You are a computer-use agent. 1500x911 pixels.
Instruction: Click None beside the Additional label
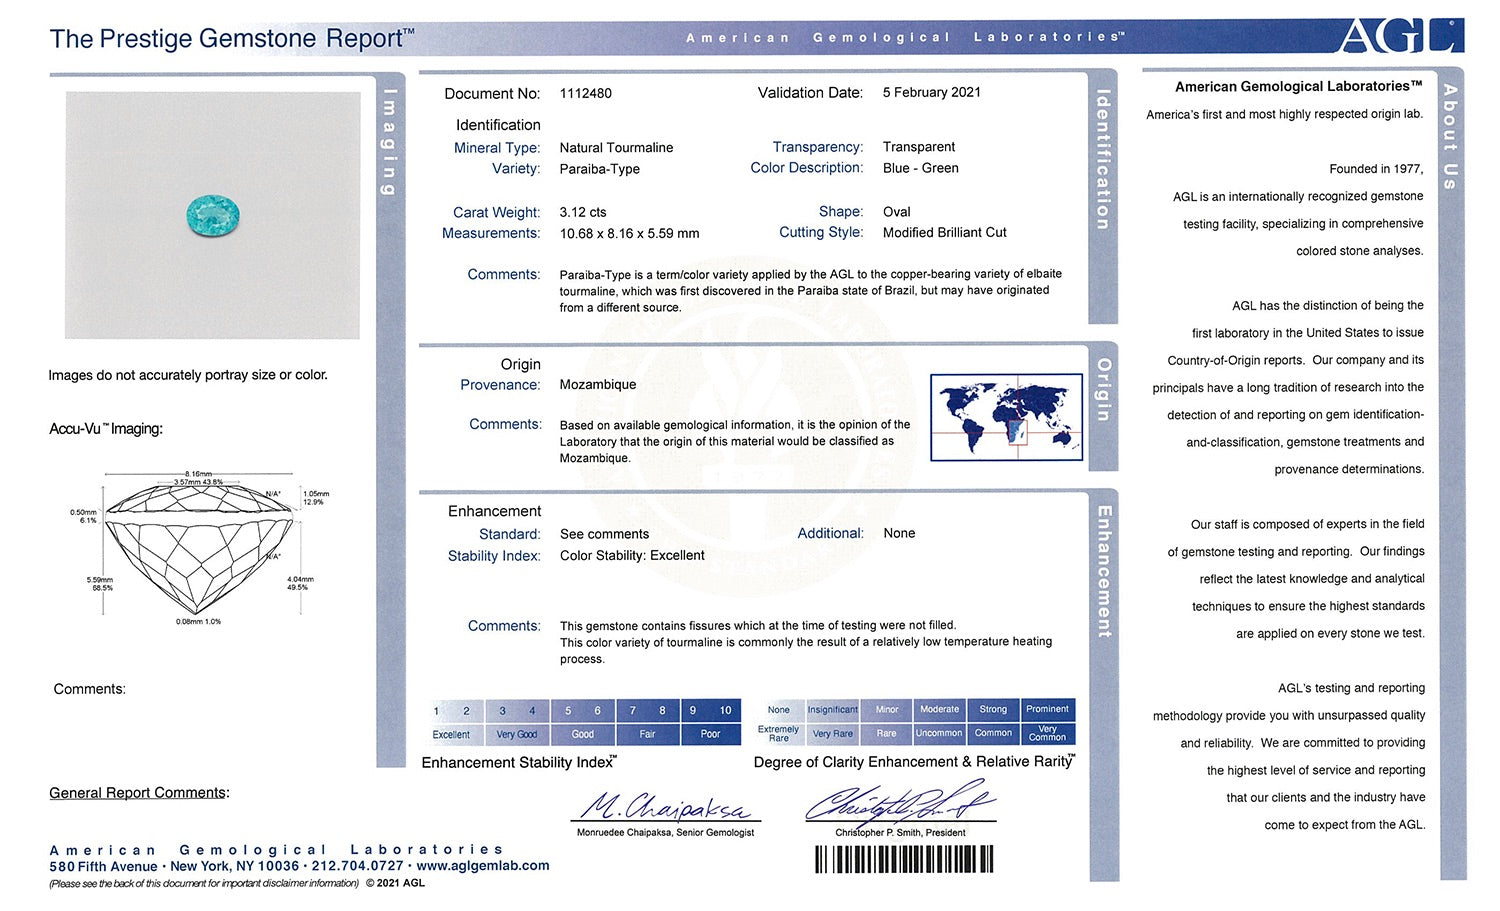pyautogui.click(x=899, y=533)
